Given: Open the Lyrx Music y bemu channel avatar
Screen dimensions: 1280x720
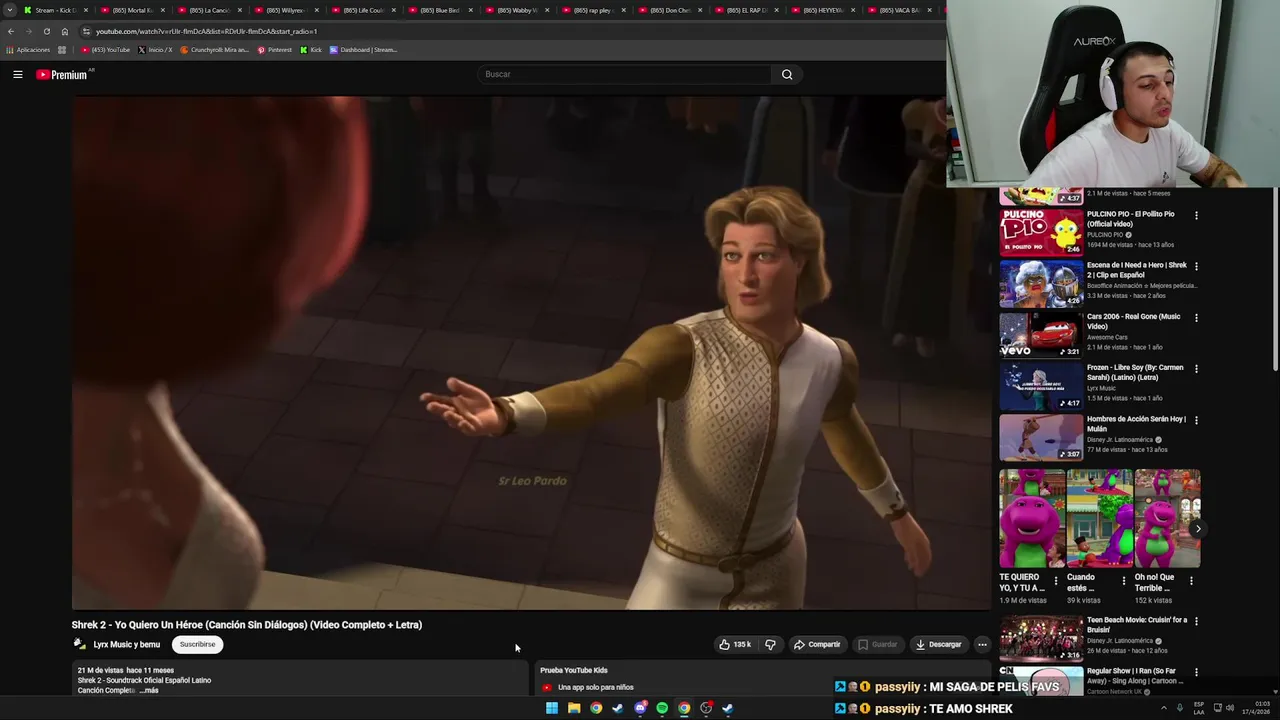Looking at the screenshot, I should click(80, 645).
